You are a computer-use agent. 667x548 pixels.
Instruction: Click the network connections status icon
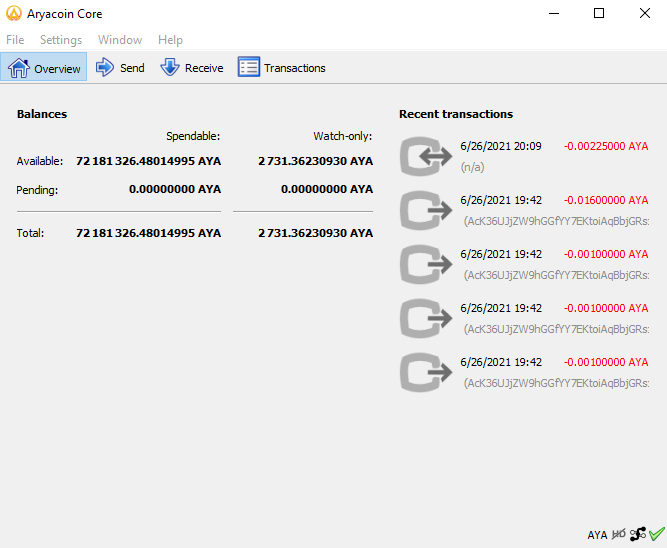click(638, 534)
